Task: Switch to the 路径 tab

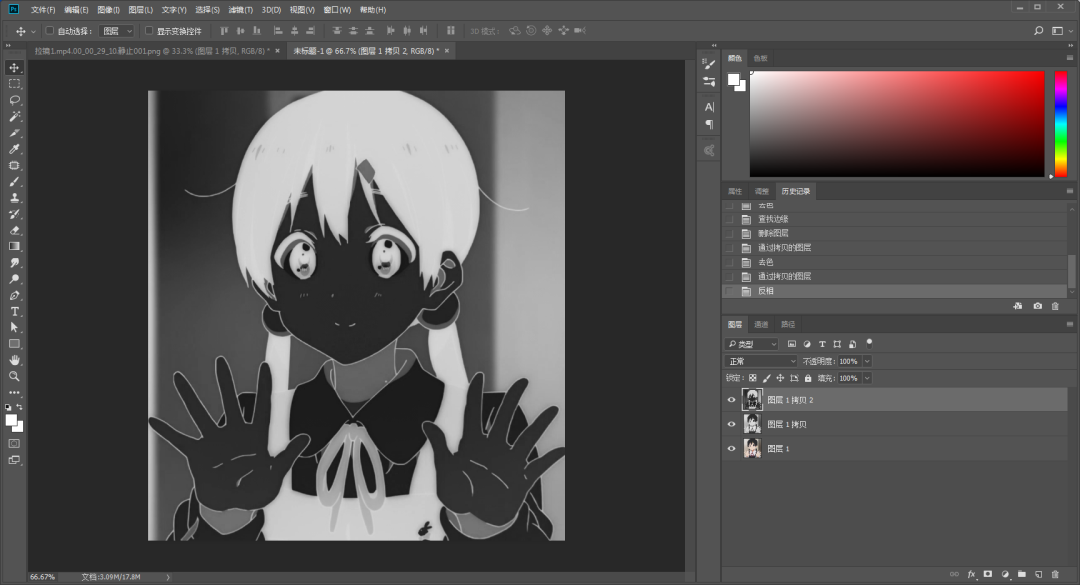Action: [x=788, y=325]
